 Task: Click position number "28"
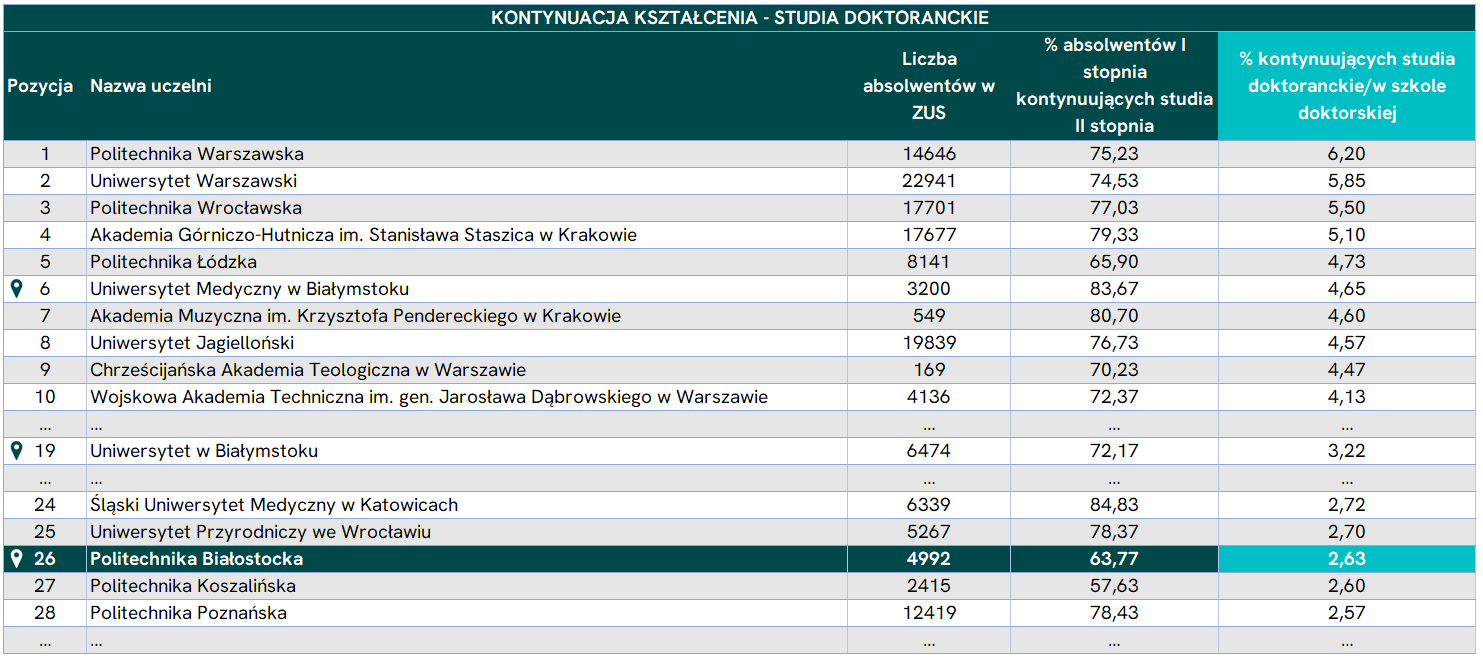(x=45, y=613)
